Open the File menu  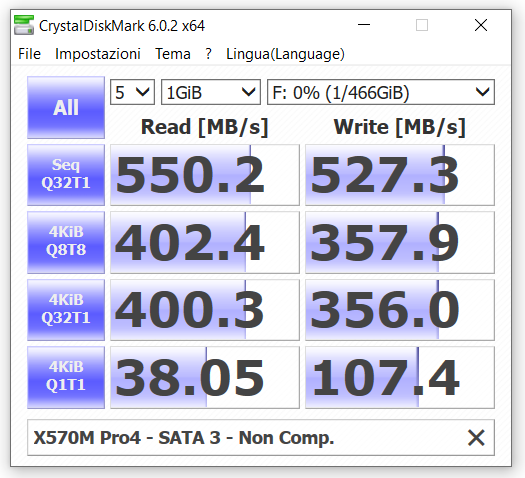29,54
